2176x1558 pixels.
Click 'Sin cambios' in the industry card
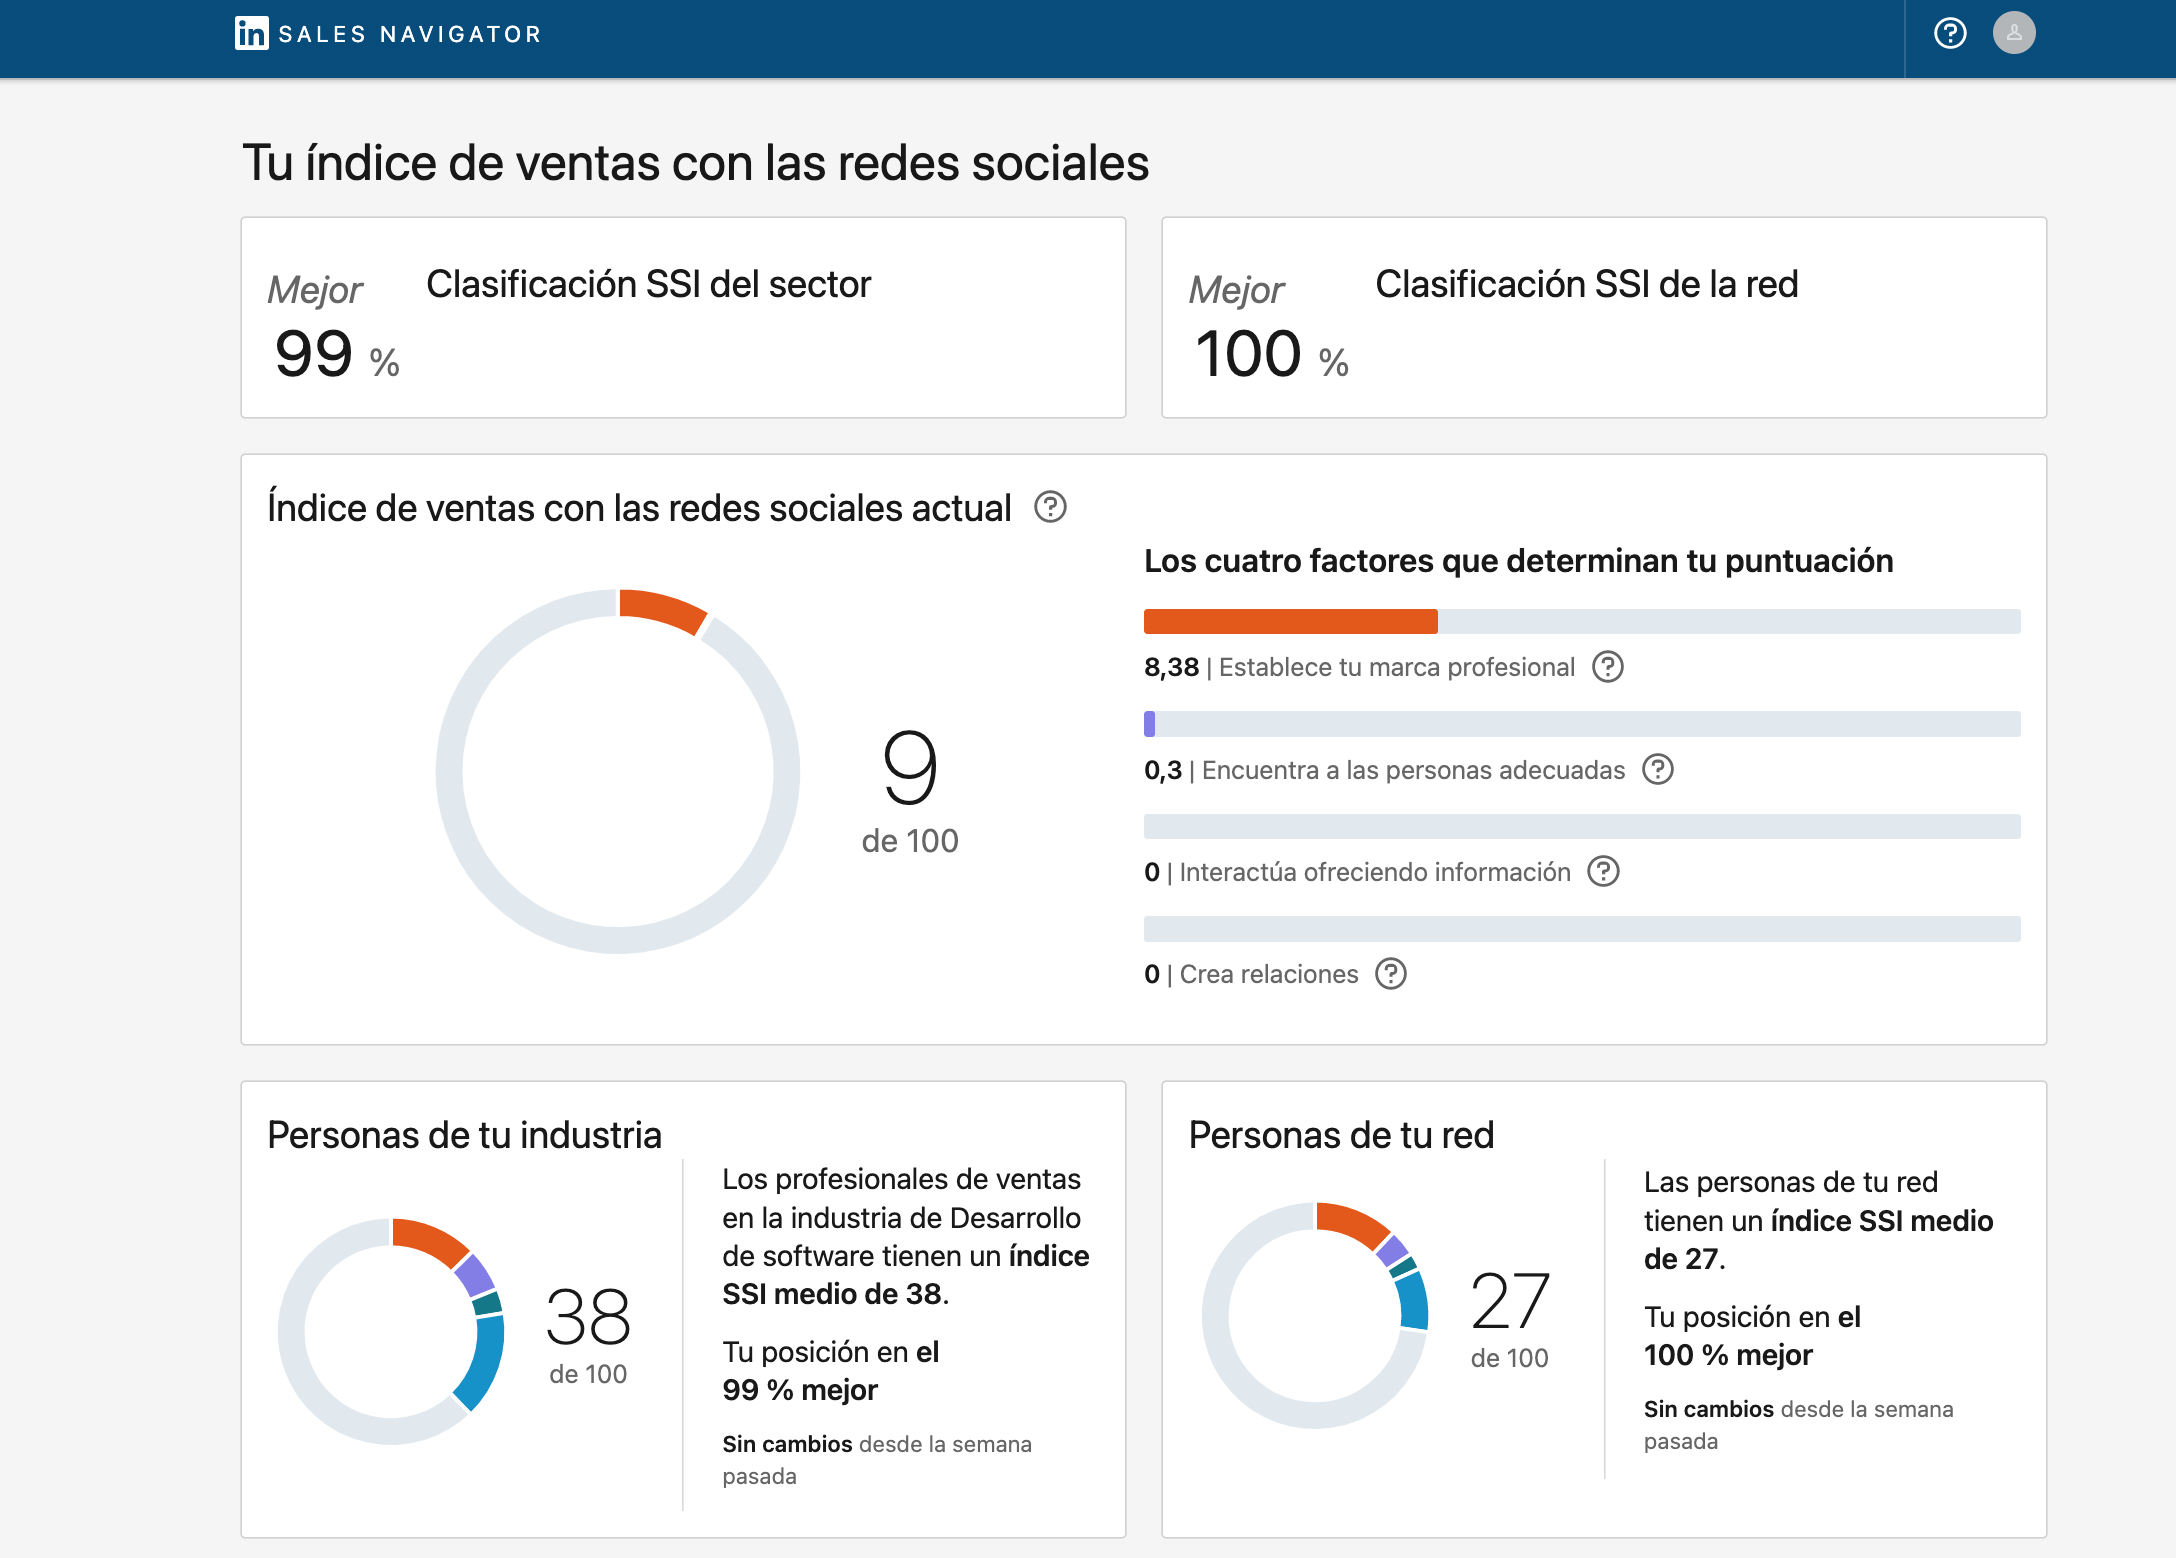pos(787,1444)
